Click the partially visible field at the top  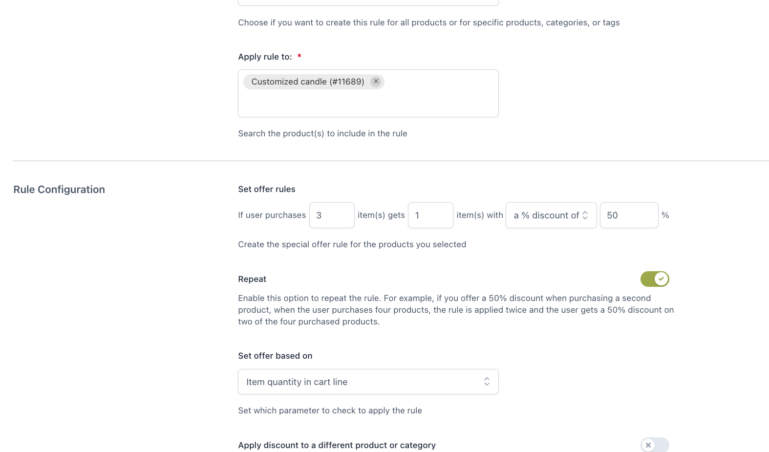pos(367,3)
